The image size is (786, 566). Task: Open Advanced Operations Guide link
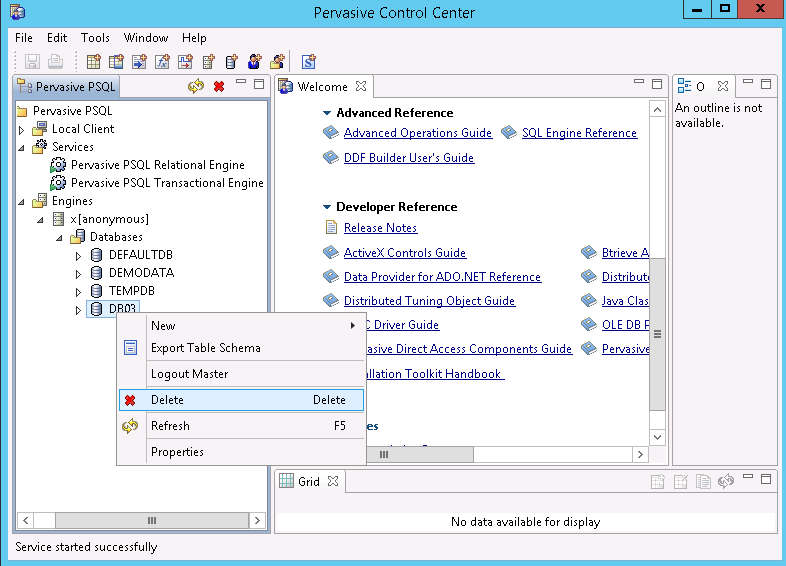tap(417, 133)
